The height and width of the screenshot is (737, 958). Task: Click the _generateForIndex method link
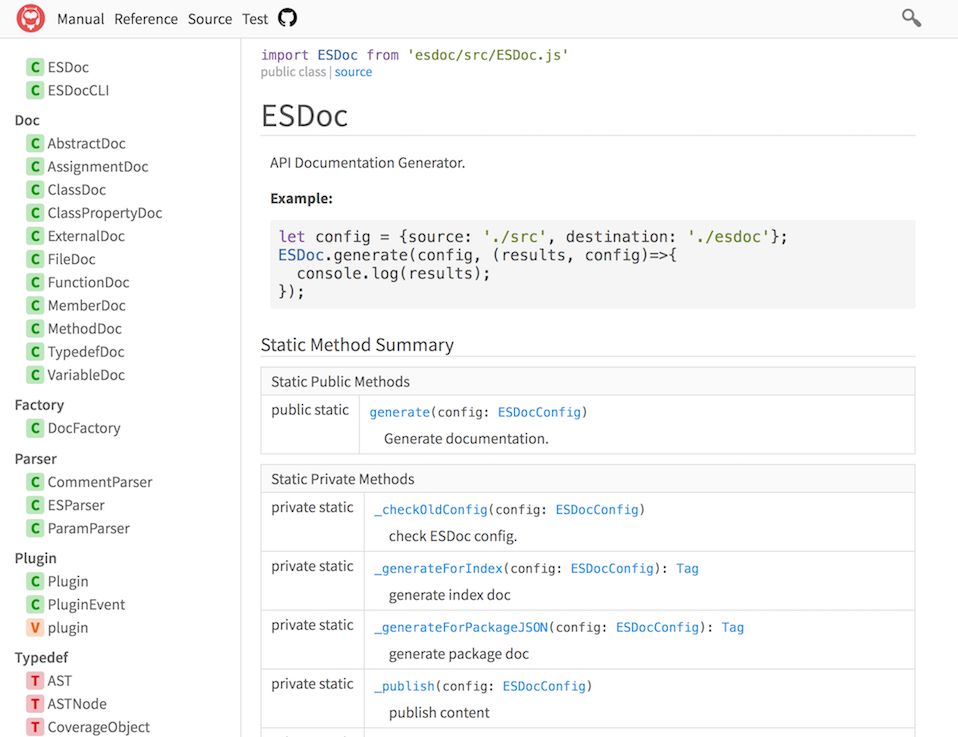(437, 568)
